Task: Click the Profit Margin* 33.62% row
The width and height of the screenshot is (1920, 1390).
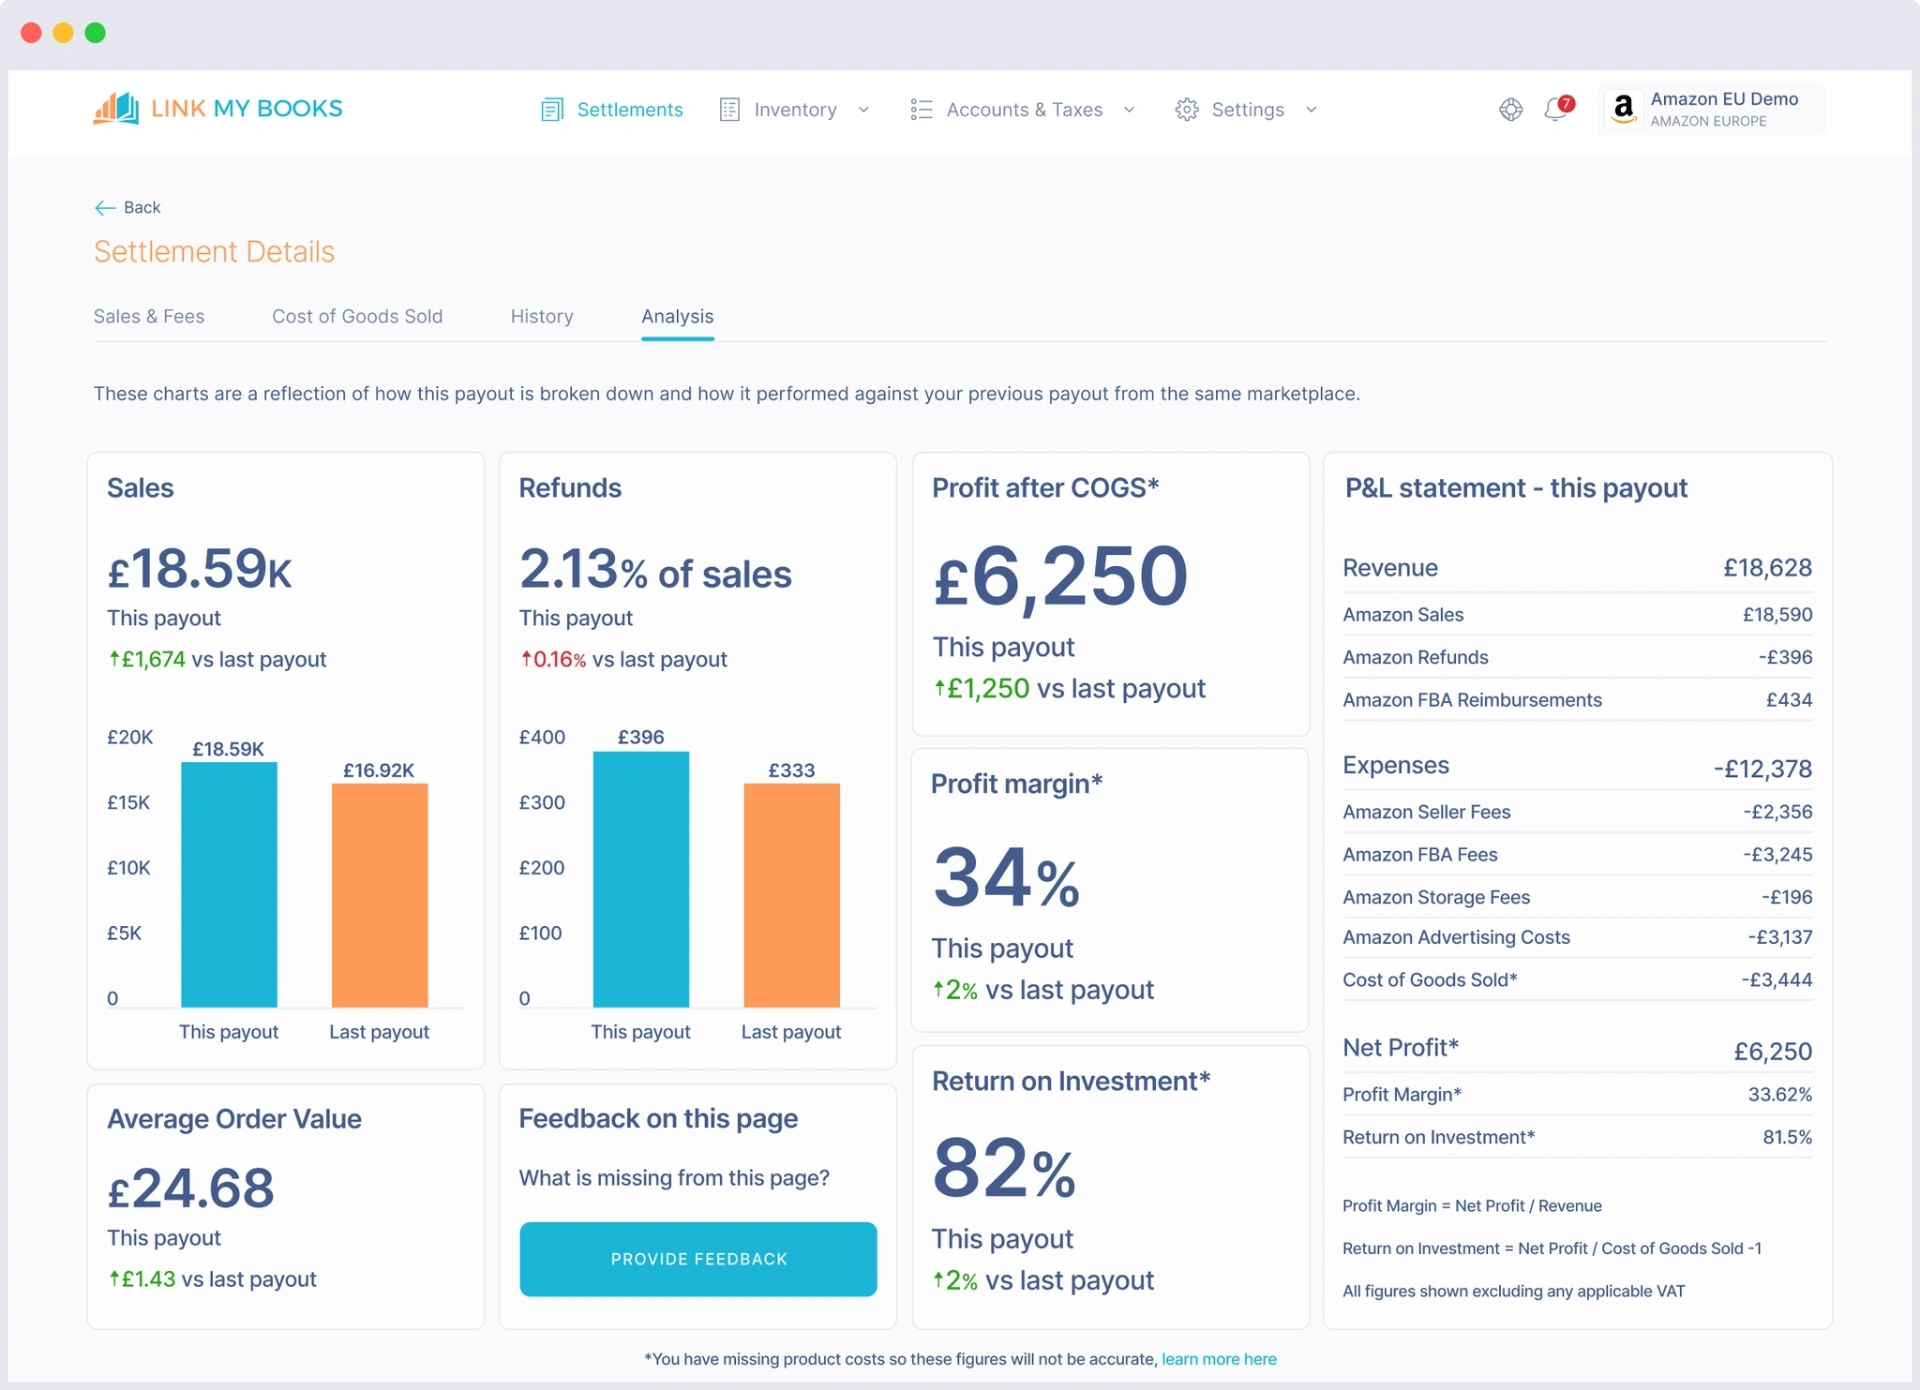Action: [1577, 1095]
